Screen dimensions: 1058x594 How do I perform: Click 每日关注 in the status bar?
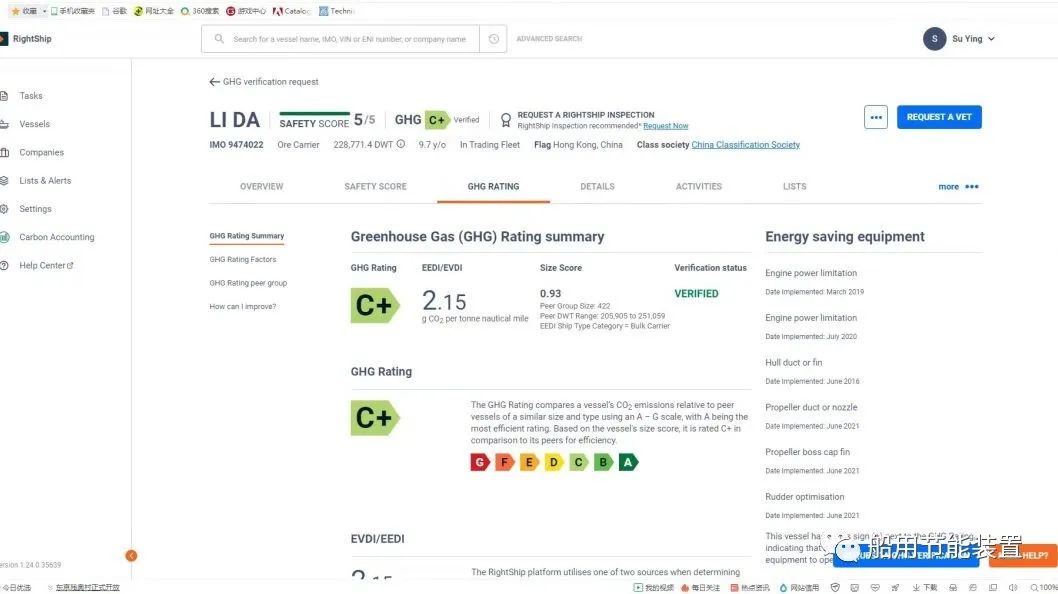tap(702, 588)
